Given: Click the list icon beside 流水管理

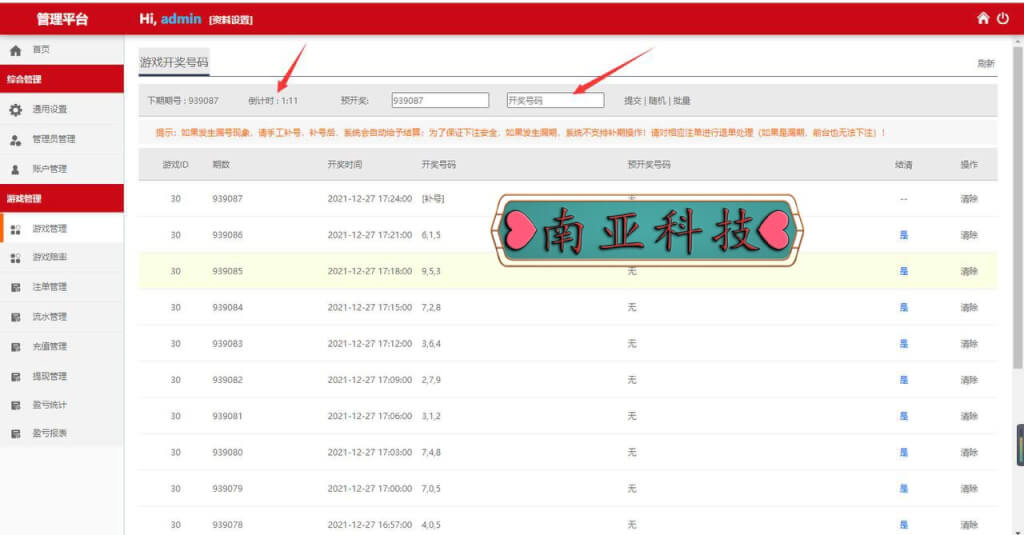Looking at the screenshot, I should [x=16, y=317].
